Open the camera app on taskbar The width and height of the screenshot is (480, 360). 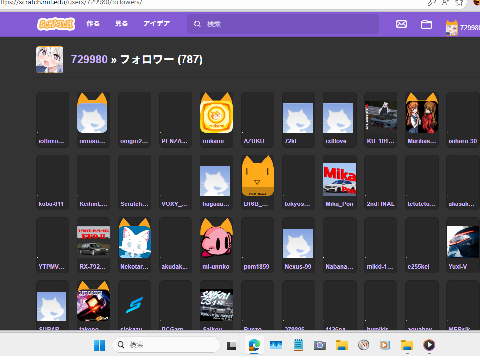pyautogui.click(x=320, y=345)
